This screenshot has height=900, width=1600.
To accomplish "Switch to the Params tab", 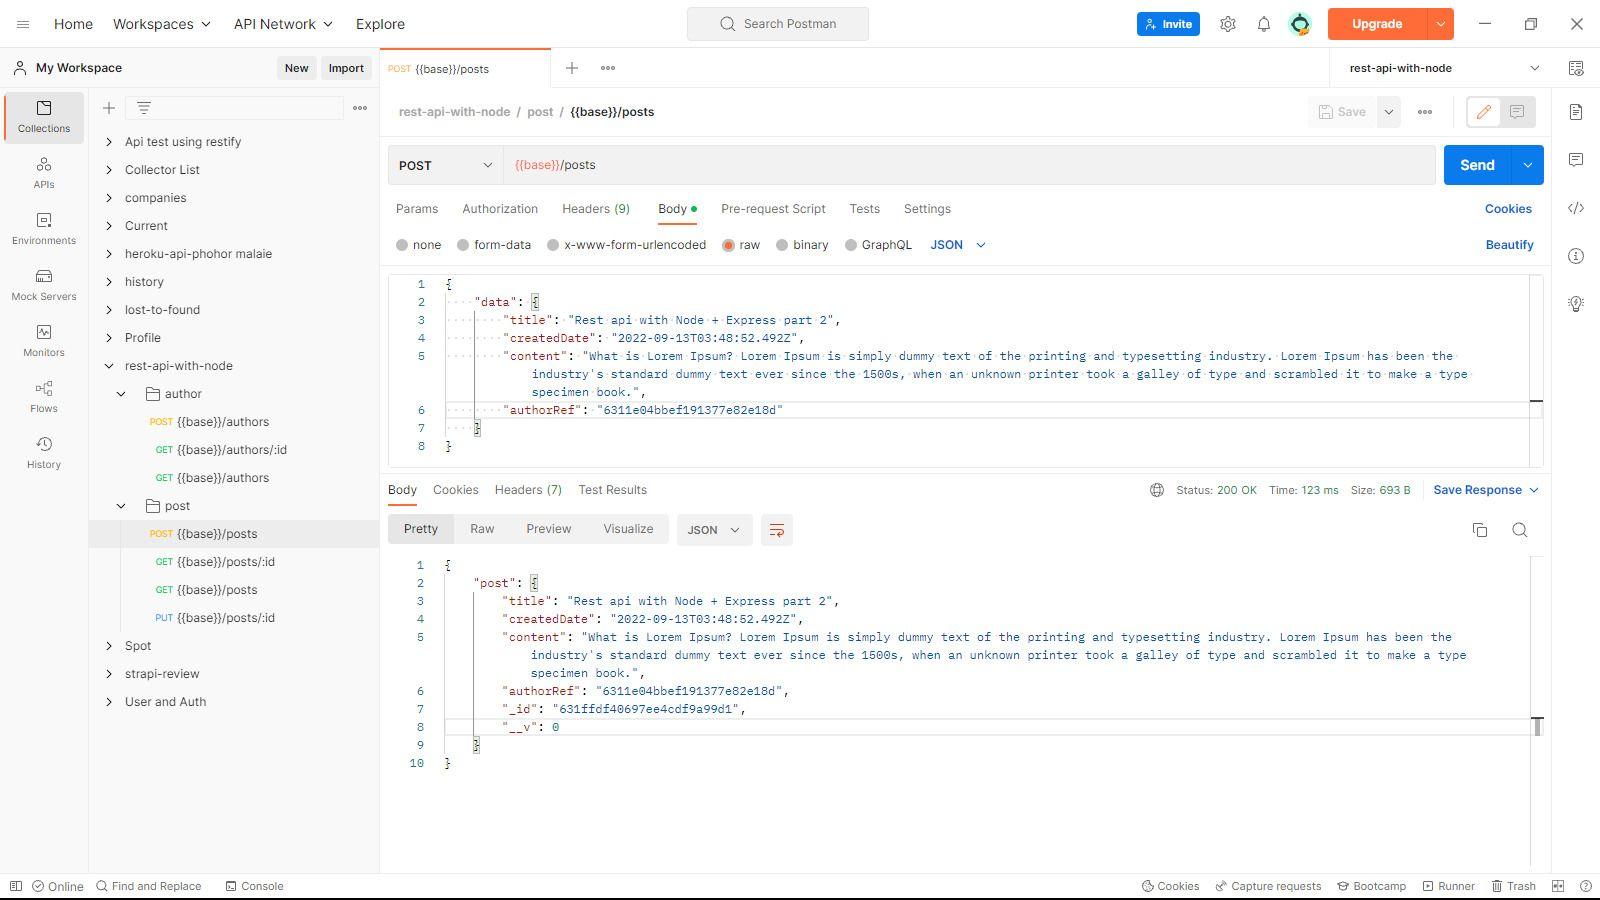I will point(417,209).
